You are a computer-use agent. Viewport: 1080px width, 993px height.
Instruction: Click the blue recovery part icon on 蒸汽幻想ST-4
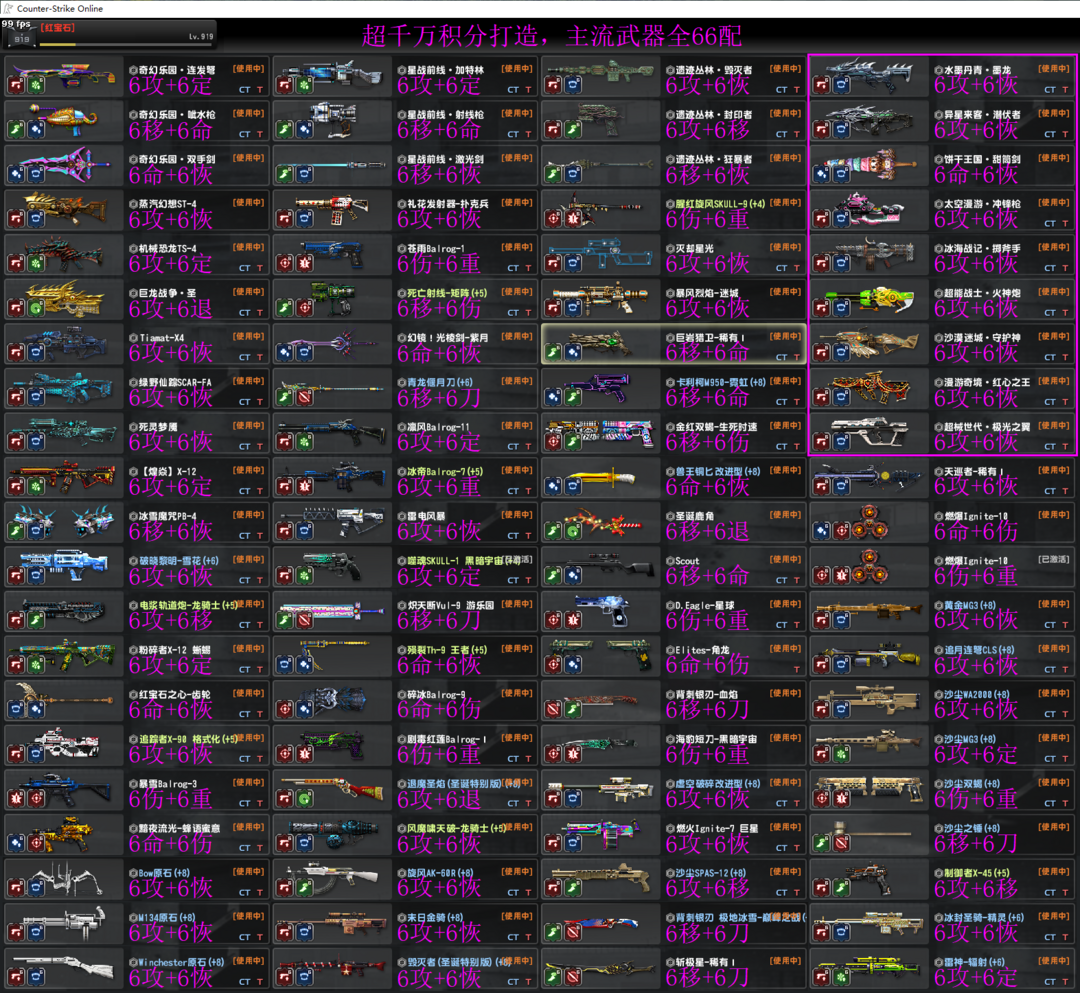point(36,219)
